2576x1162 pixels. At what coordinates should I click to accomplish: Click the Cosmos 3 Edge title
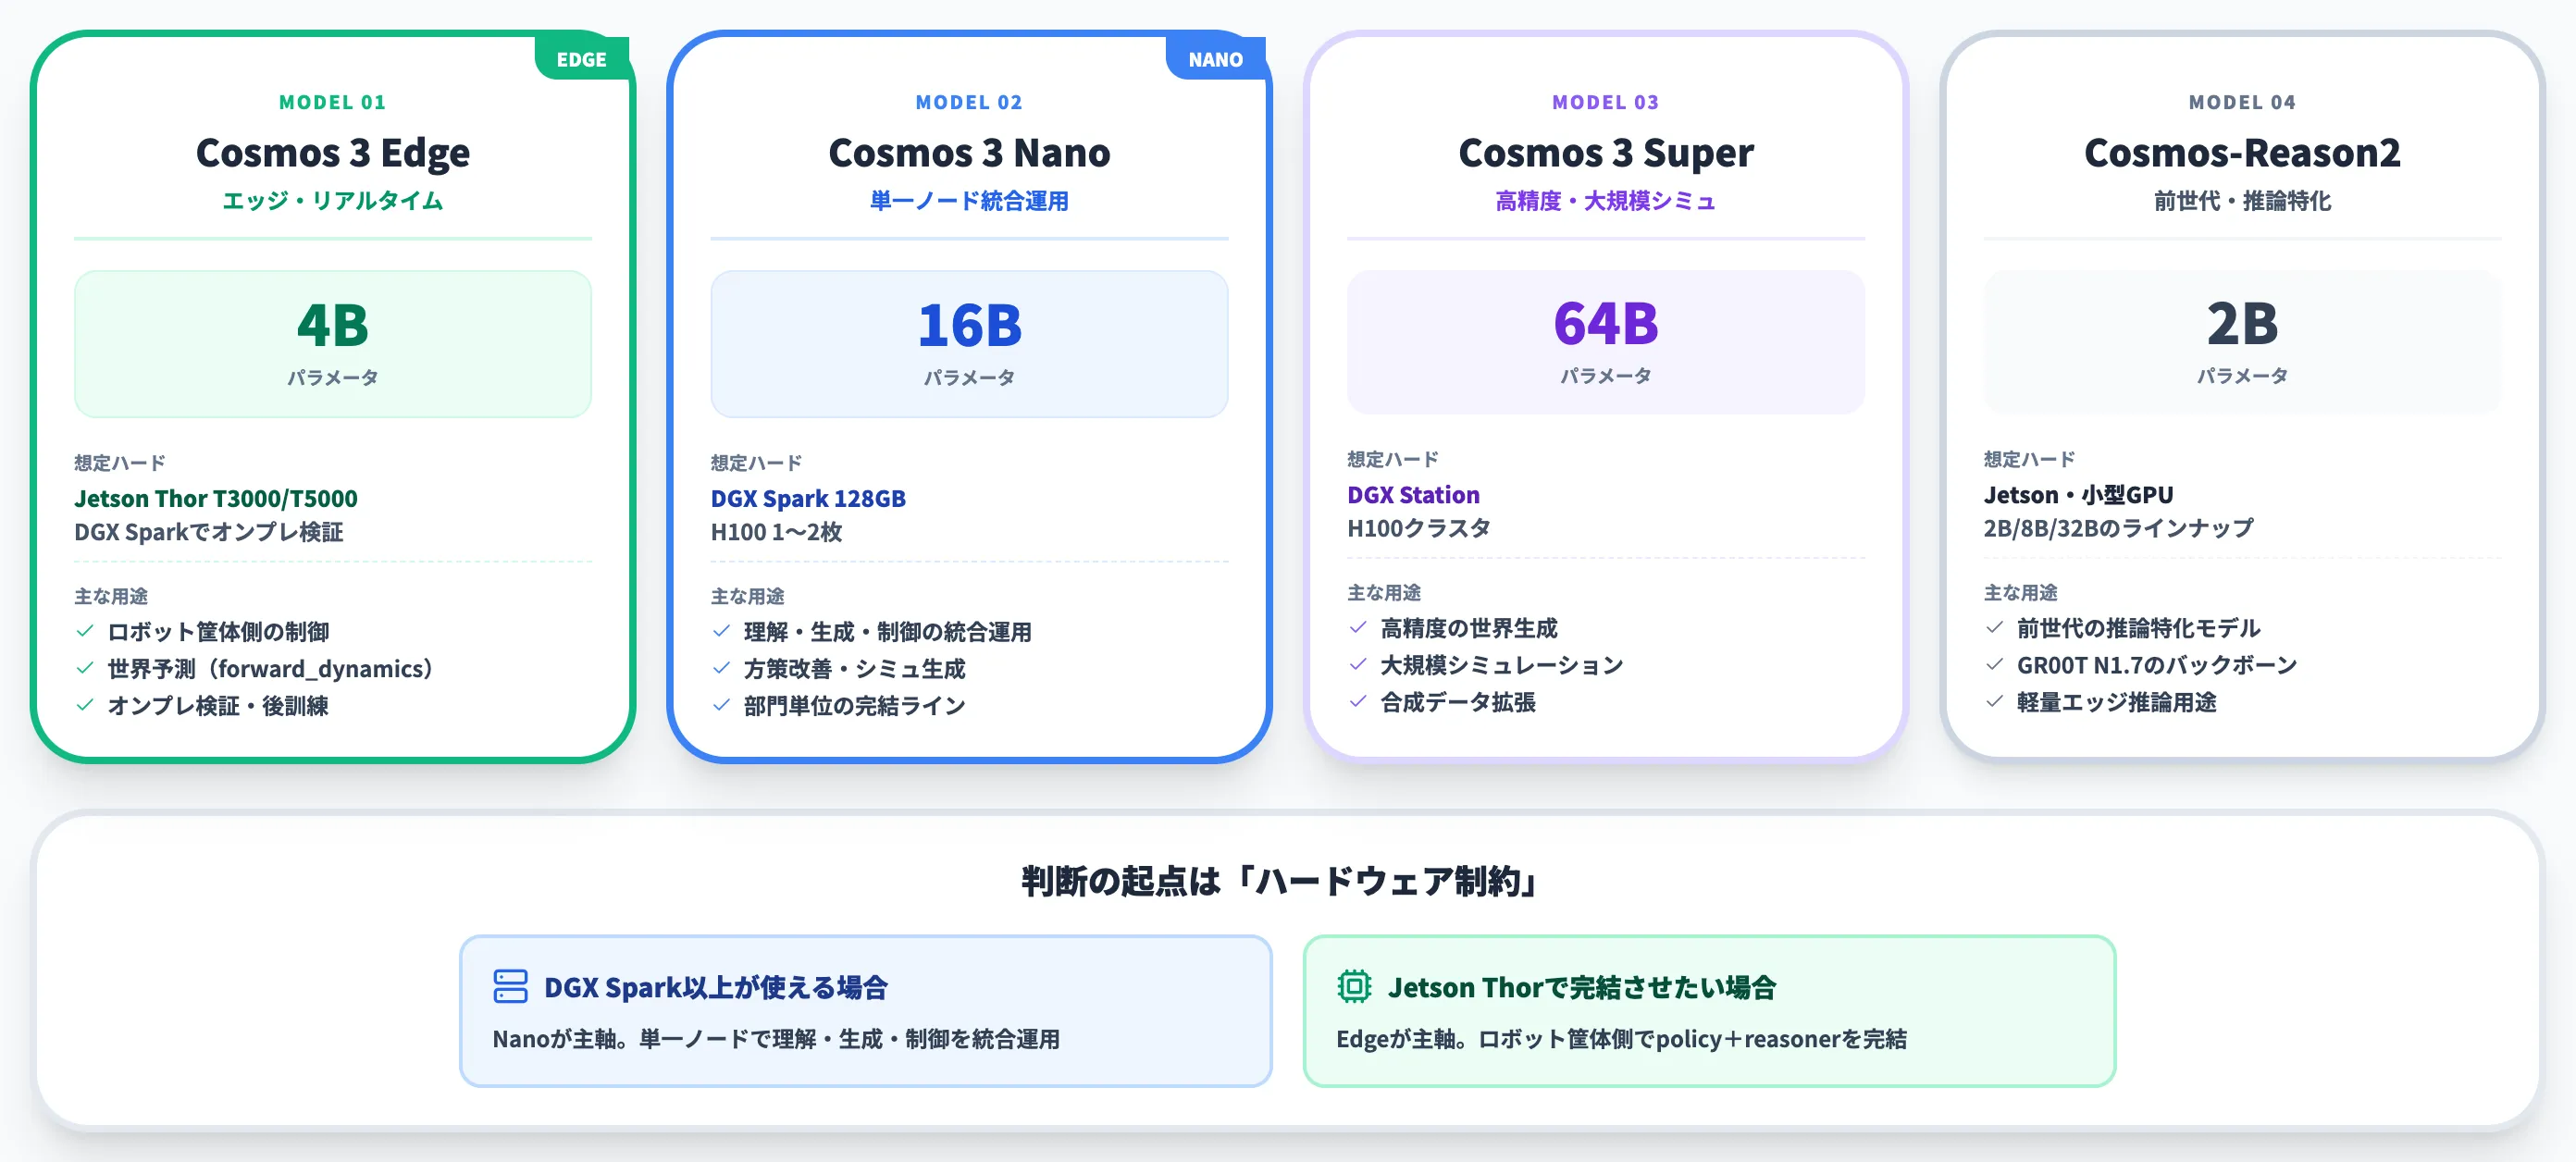333,153
